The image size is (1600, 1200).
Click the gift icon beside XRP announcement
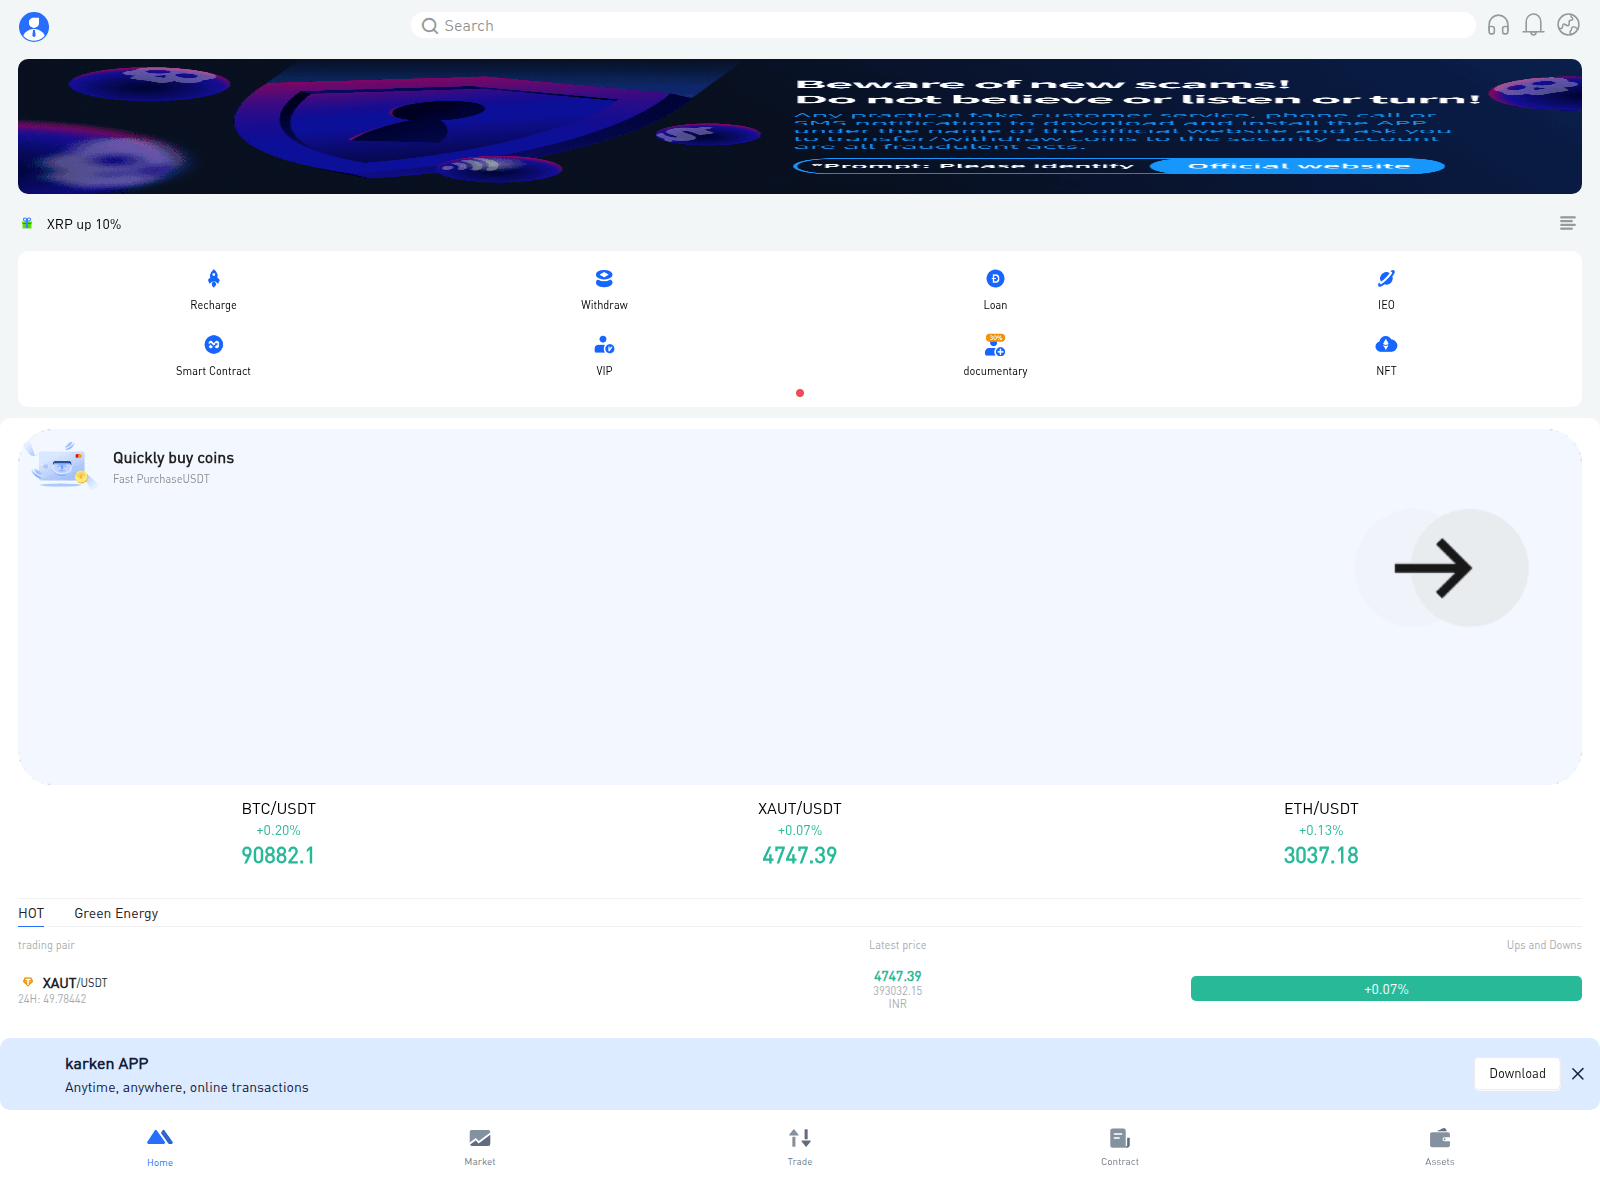pyautogui.click(x=27, y=223)
